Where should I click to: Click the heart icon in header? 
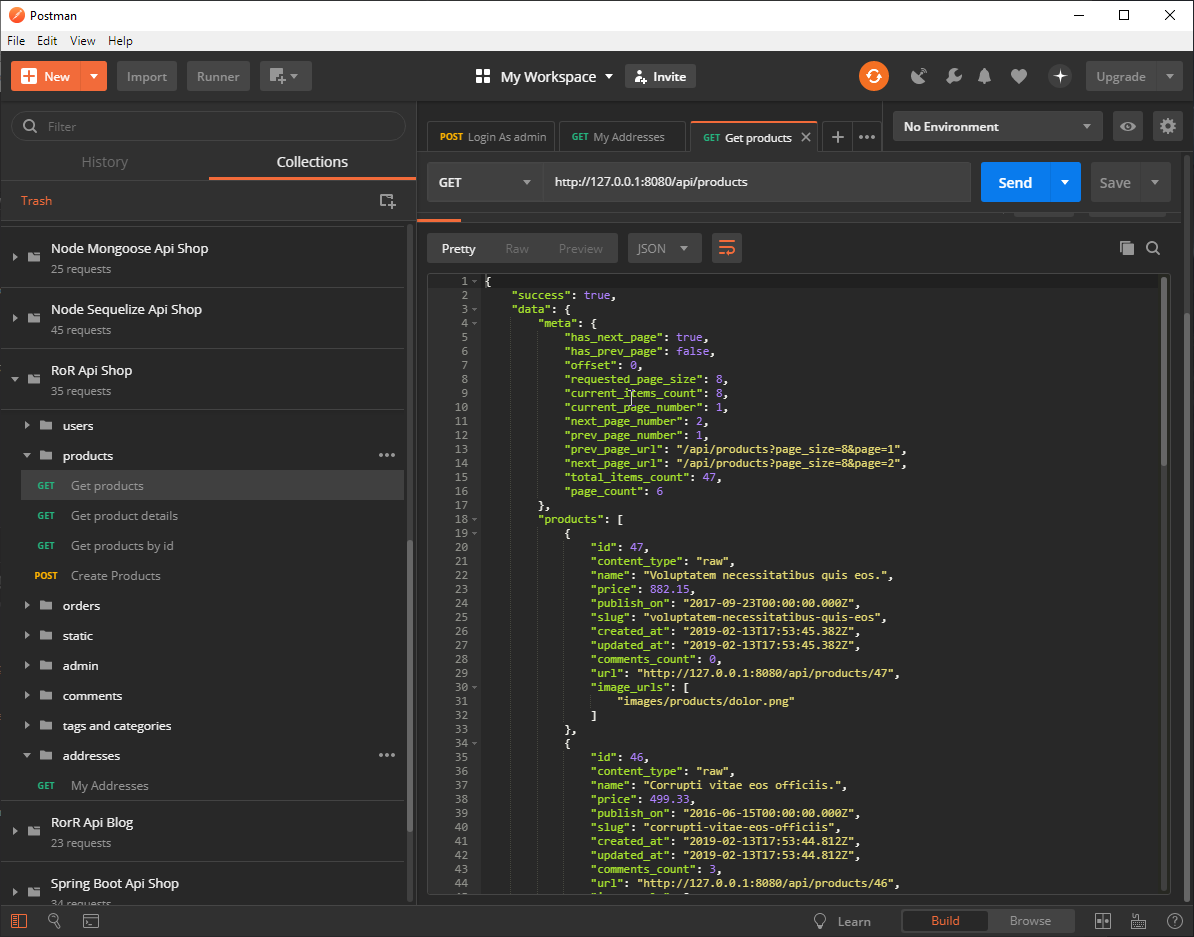point(1019,76)
